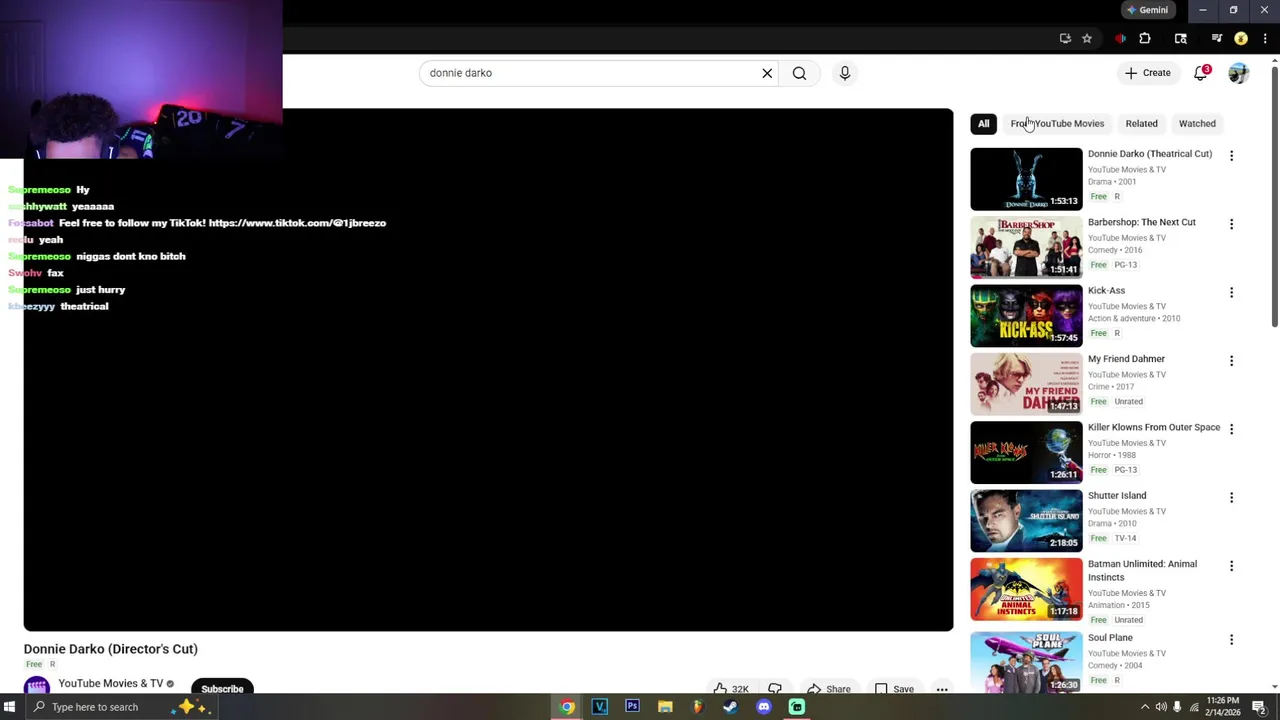Open options menu for Soul Plane
This screenshot has height=720, width=1280.
point(1231,639)
